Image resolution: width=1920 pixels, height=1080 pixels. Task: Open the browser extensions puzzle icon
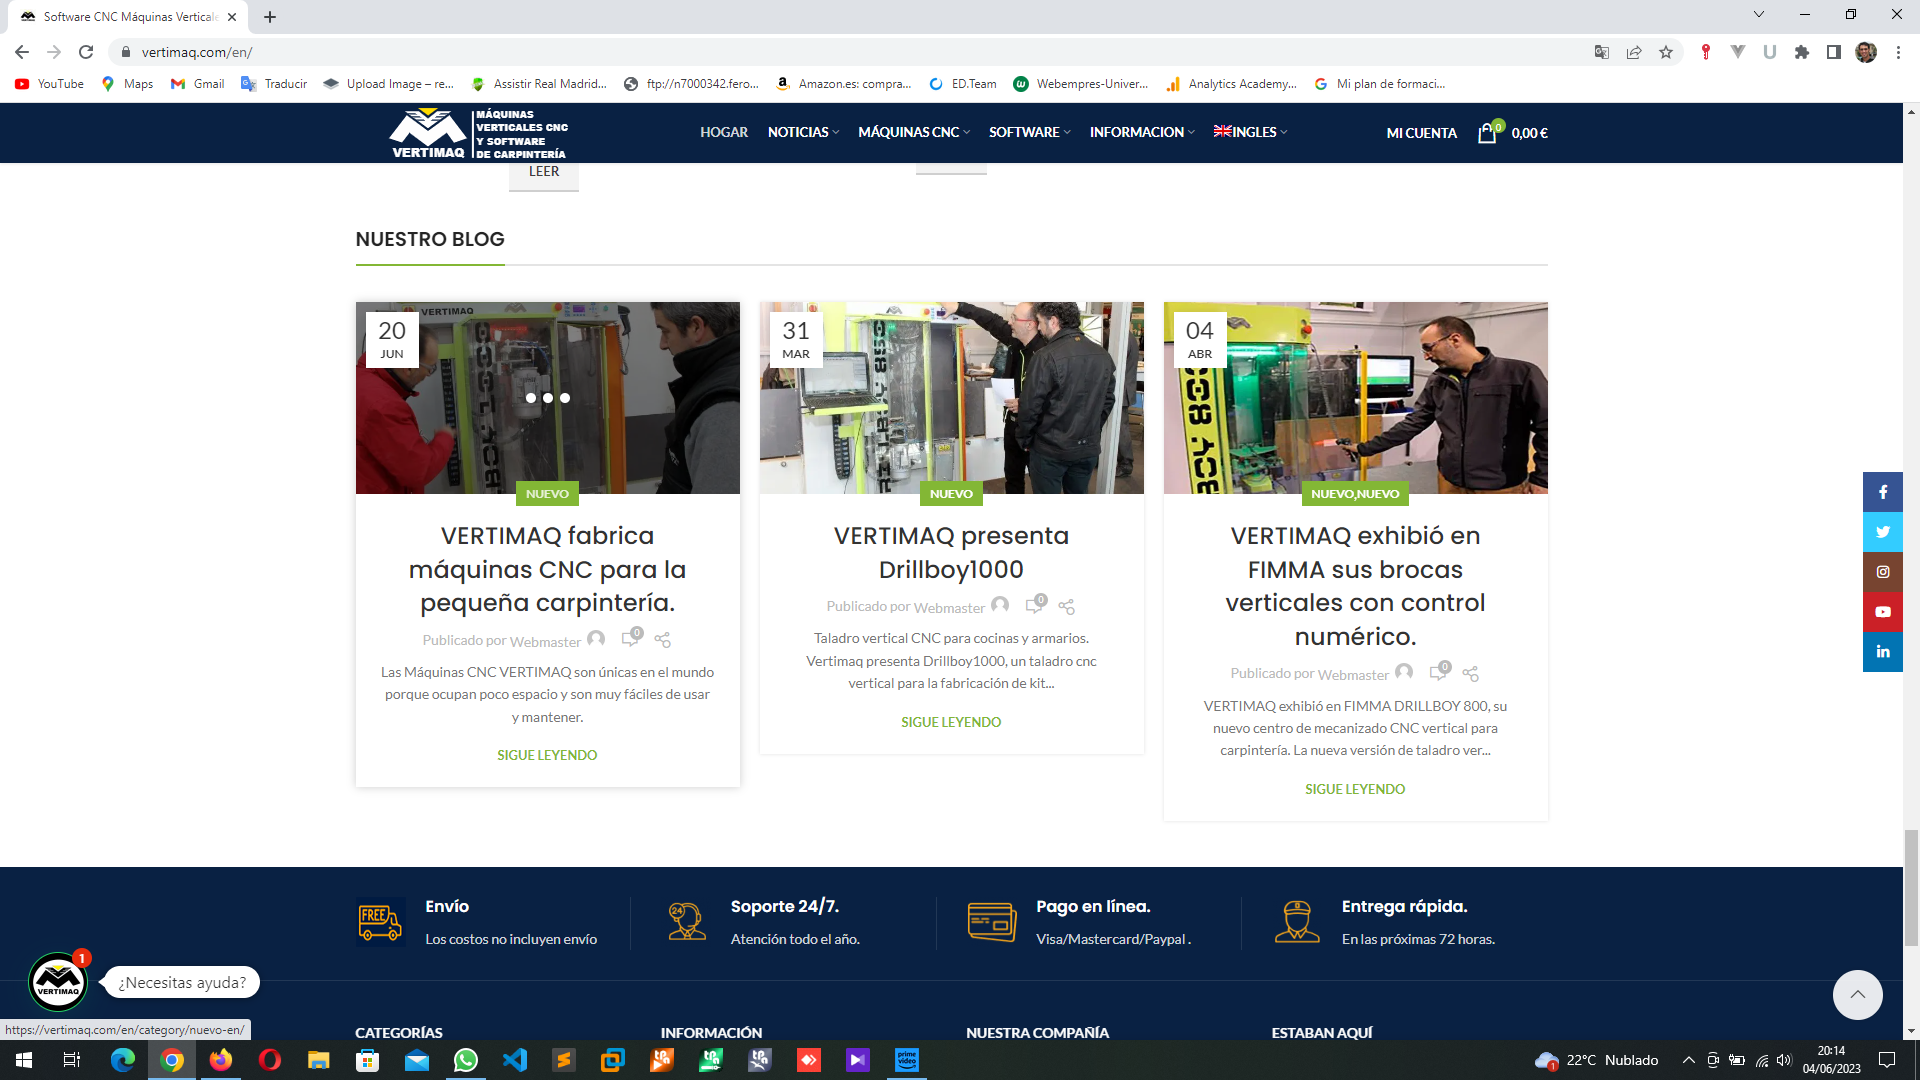[x=1802, y=52]
